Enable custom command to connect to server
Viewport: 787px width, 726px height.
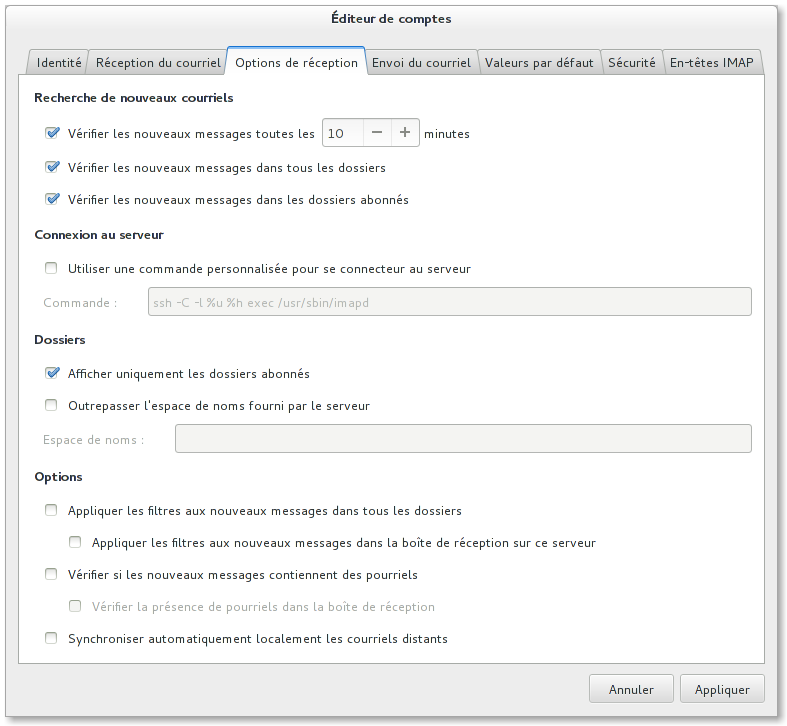pos(52,268)
